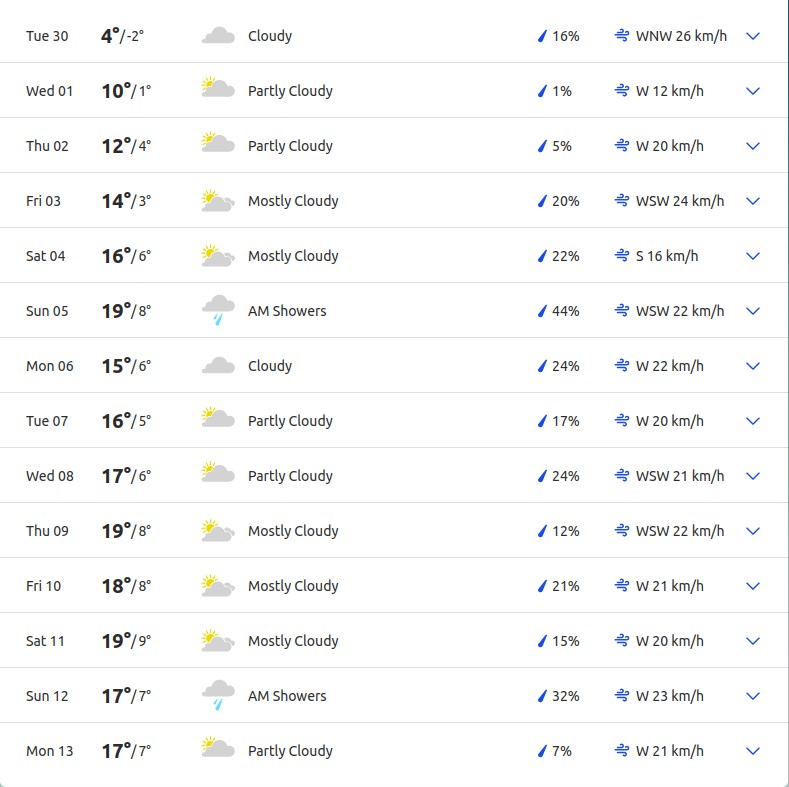The width and height of the screenshot is (789, 787).
Task: Click the mostly cloudy icon for Fri 03
Action: (x=218, y=200)
